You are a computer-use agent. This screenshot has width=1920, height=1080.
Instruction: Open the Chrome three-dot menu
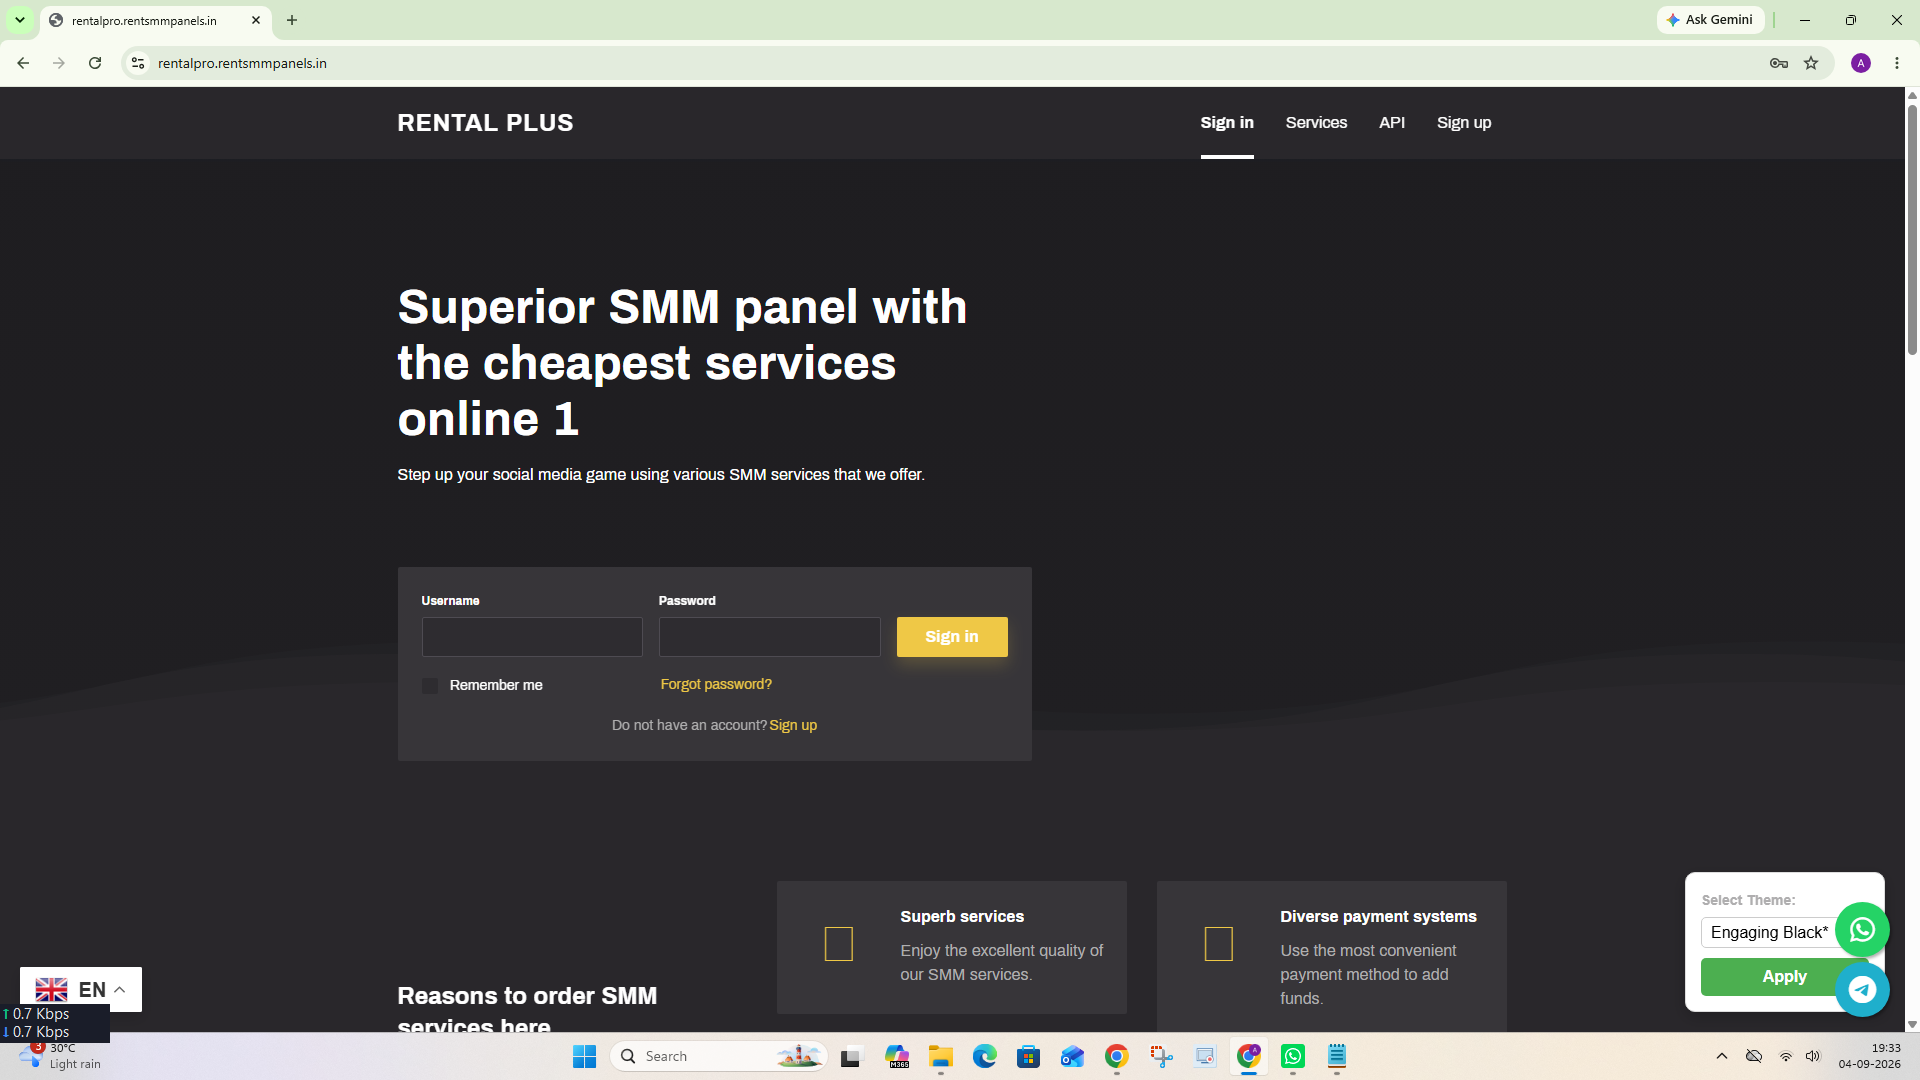point(1897,63)
